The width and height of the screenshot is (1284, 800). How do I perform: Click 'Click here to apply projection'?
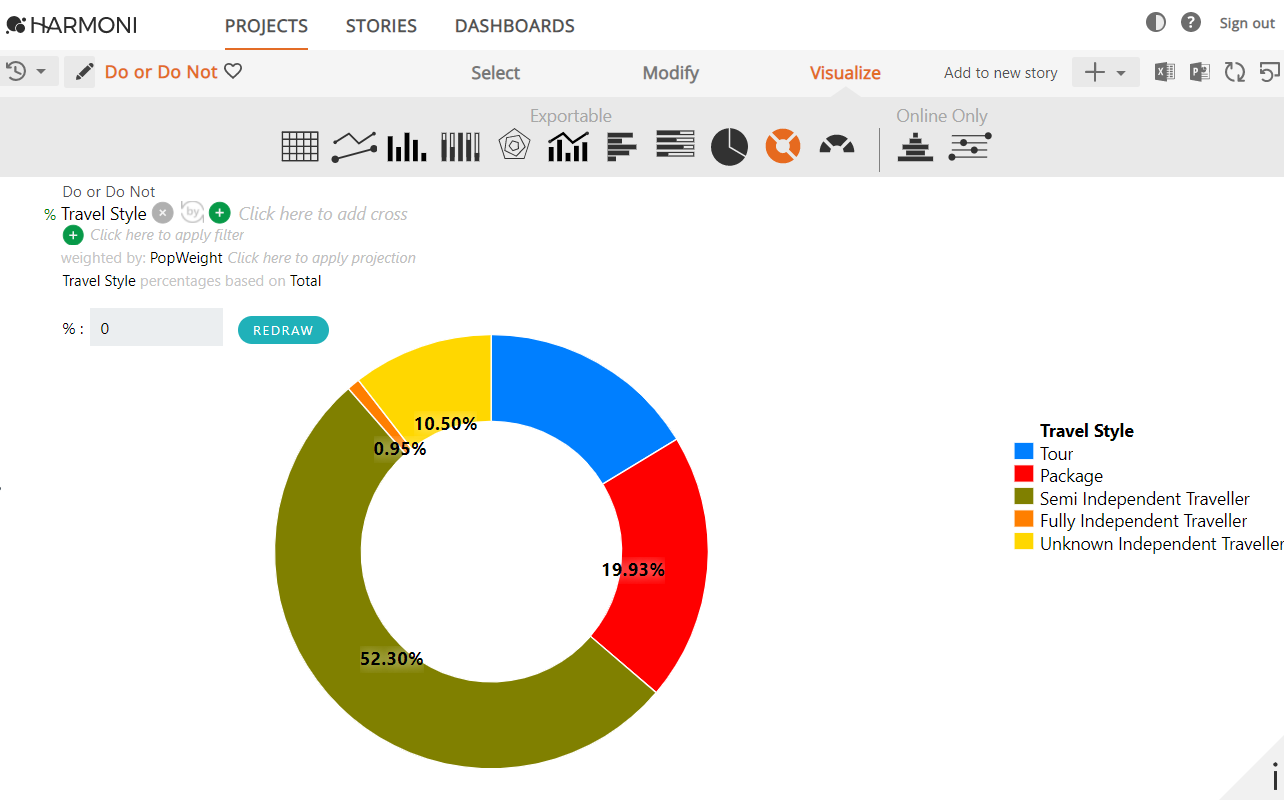[322, 258]
